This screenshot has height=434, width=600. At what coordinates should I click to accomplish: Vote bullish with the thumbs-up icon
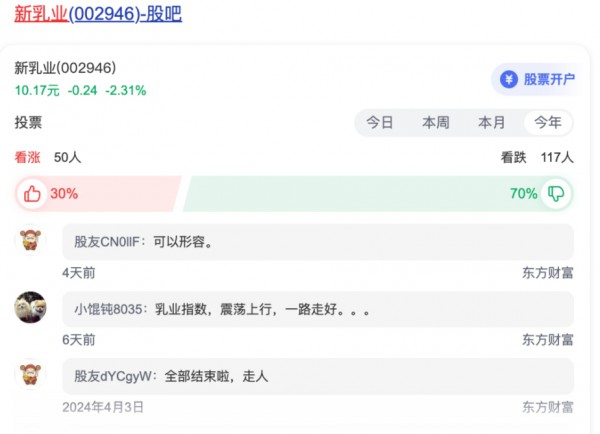click(32, 194)
